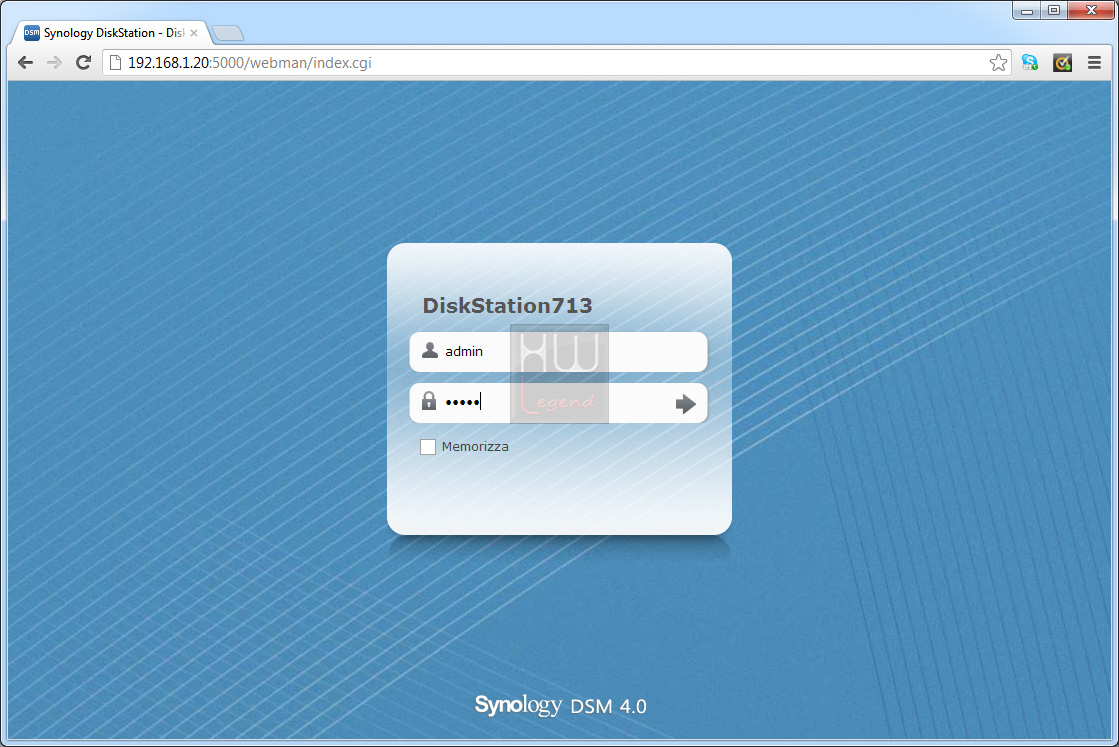Click the browser forward arrow
The width and height of the screenshot is (1119, 747).
[54, 63]
